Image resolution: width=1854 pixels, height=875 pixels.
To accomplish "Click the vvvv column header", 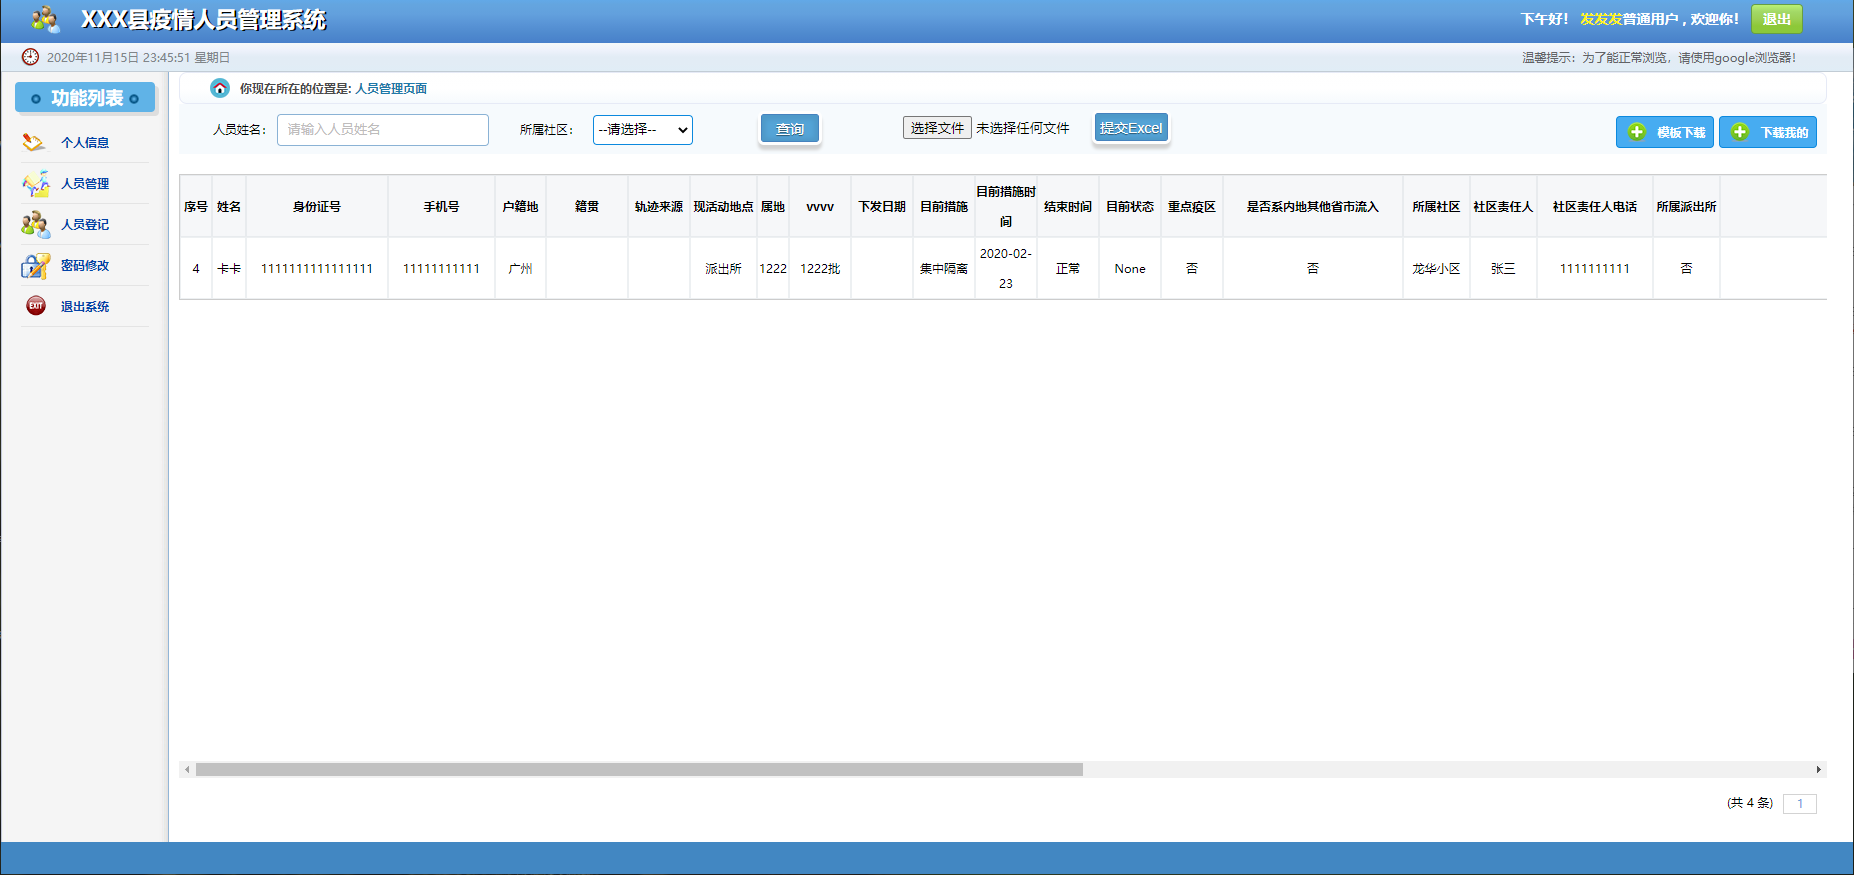I will coord(820,207).
